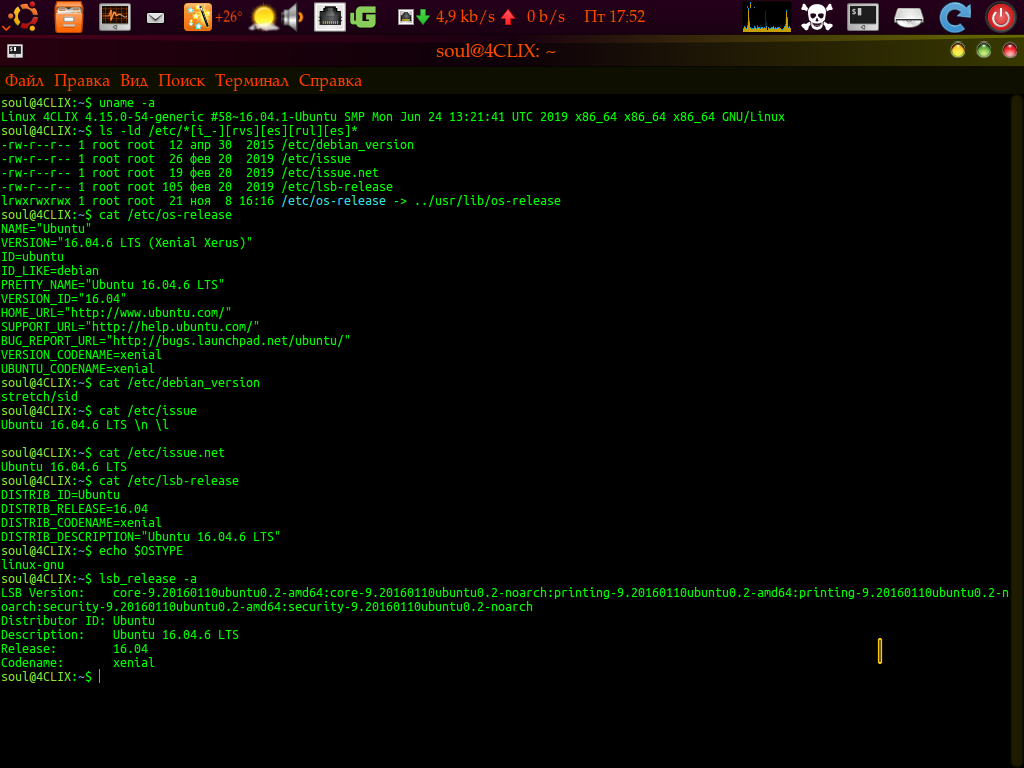This screenshot has width=1024, height=768.
Task: Open the orange file manager icon
Action: coord(69,17)
